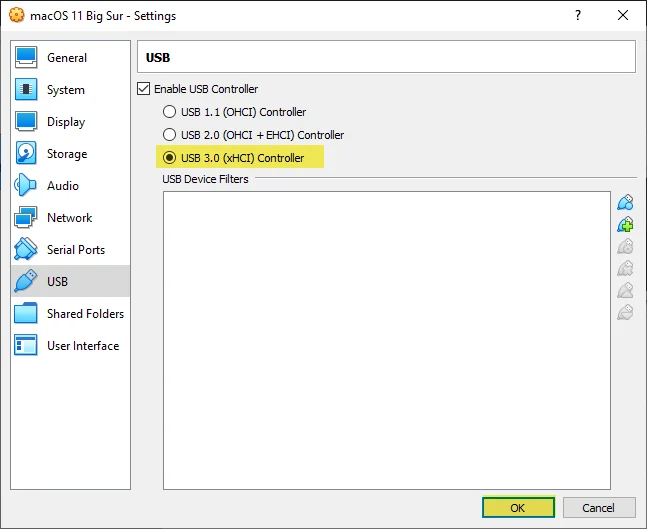
Task: Click the Serial Ports connector icon
Action: coord(26,249)
